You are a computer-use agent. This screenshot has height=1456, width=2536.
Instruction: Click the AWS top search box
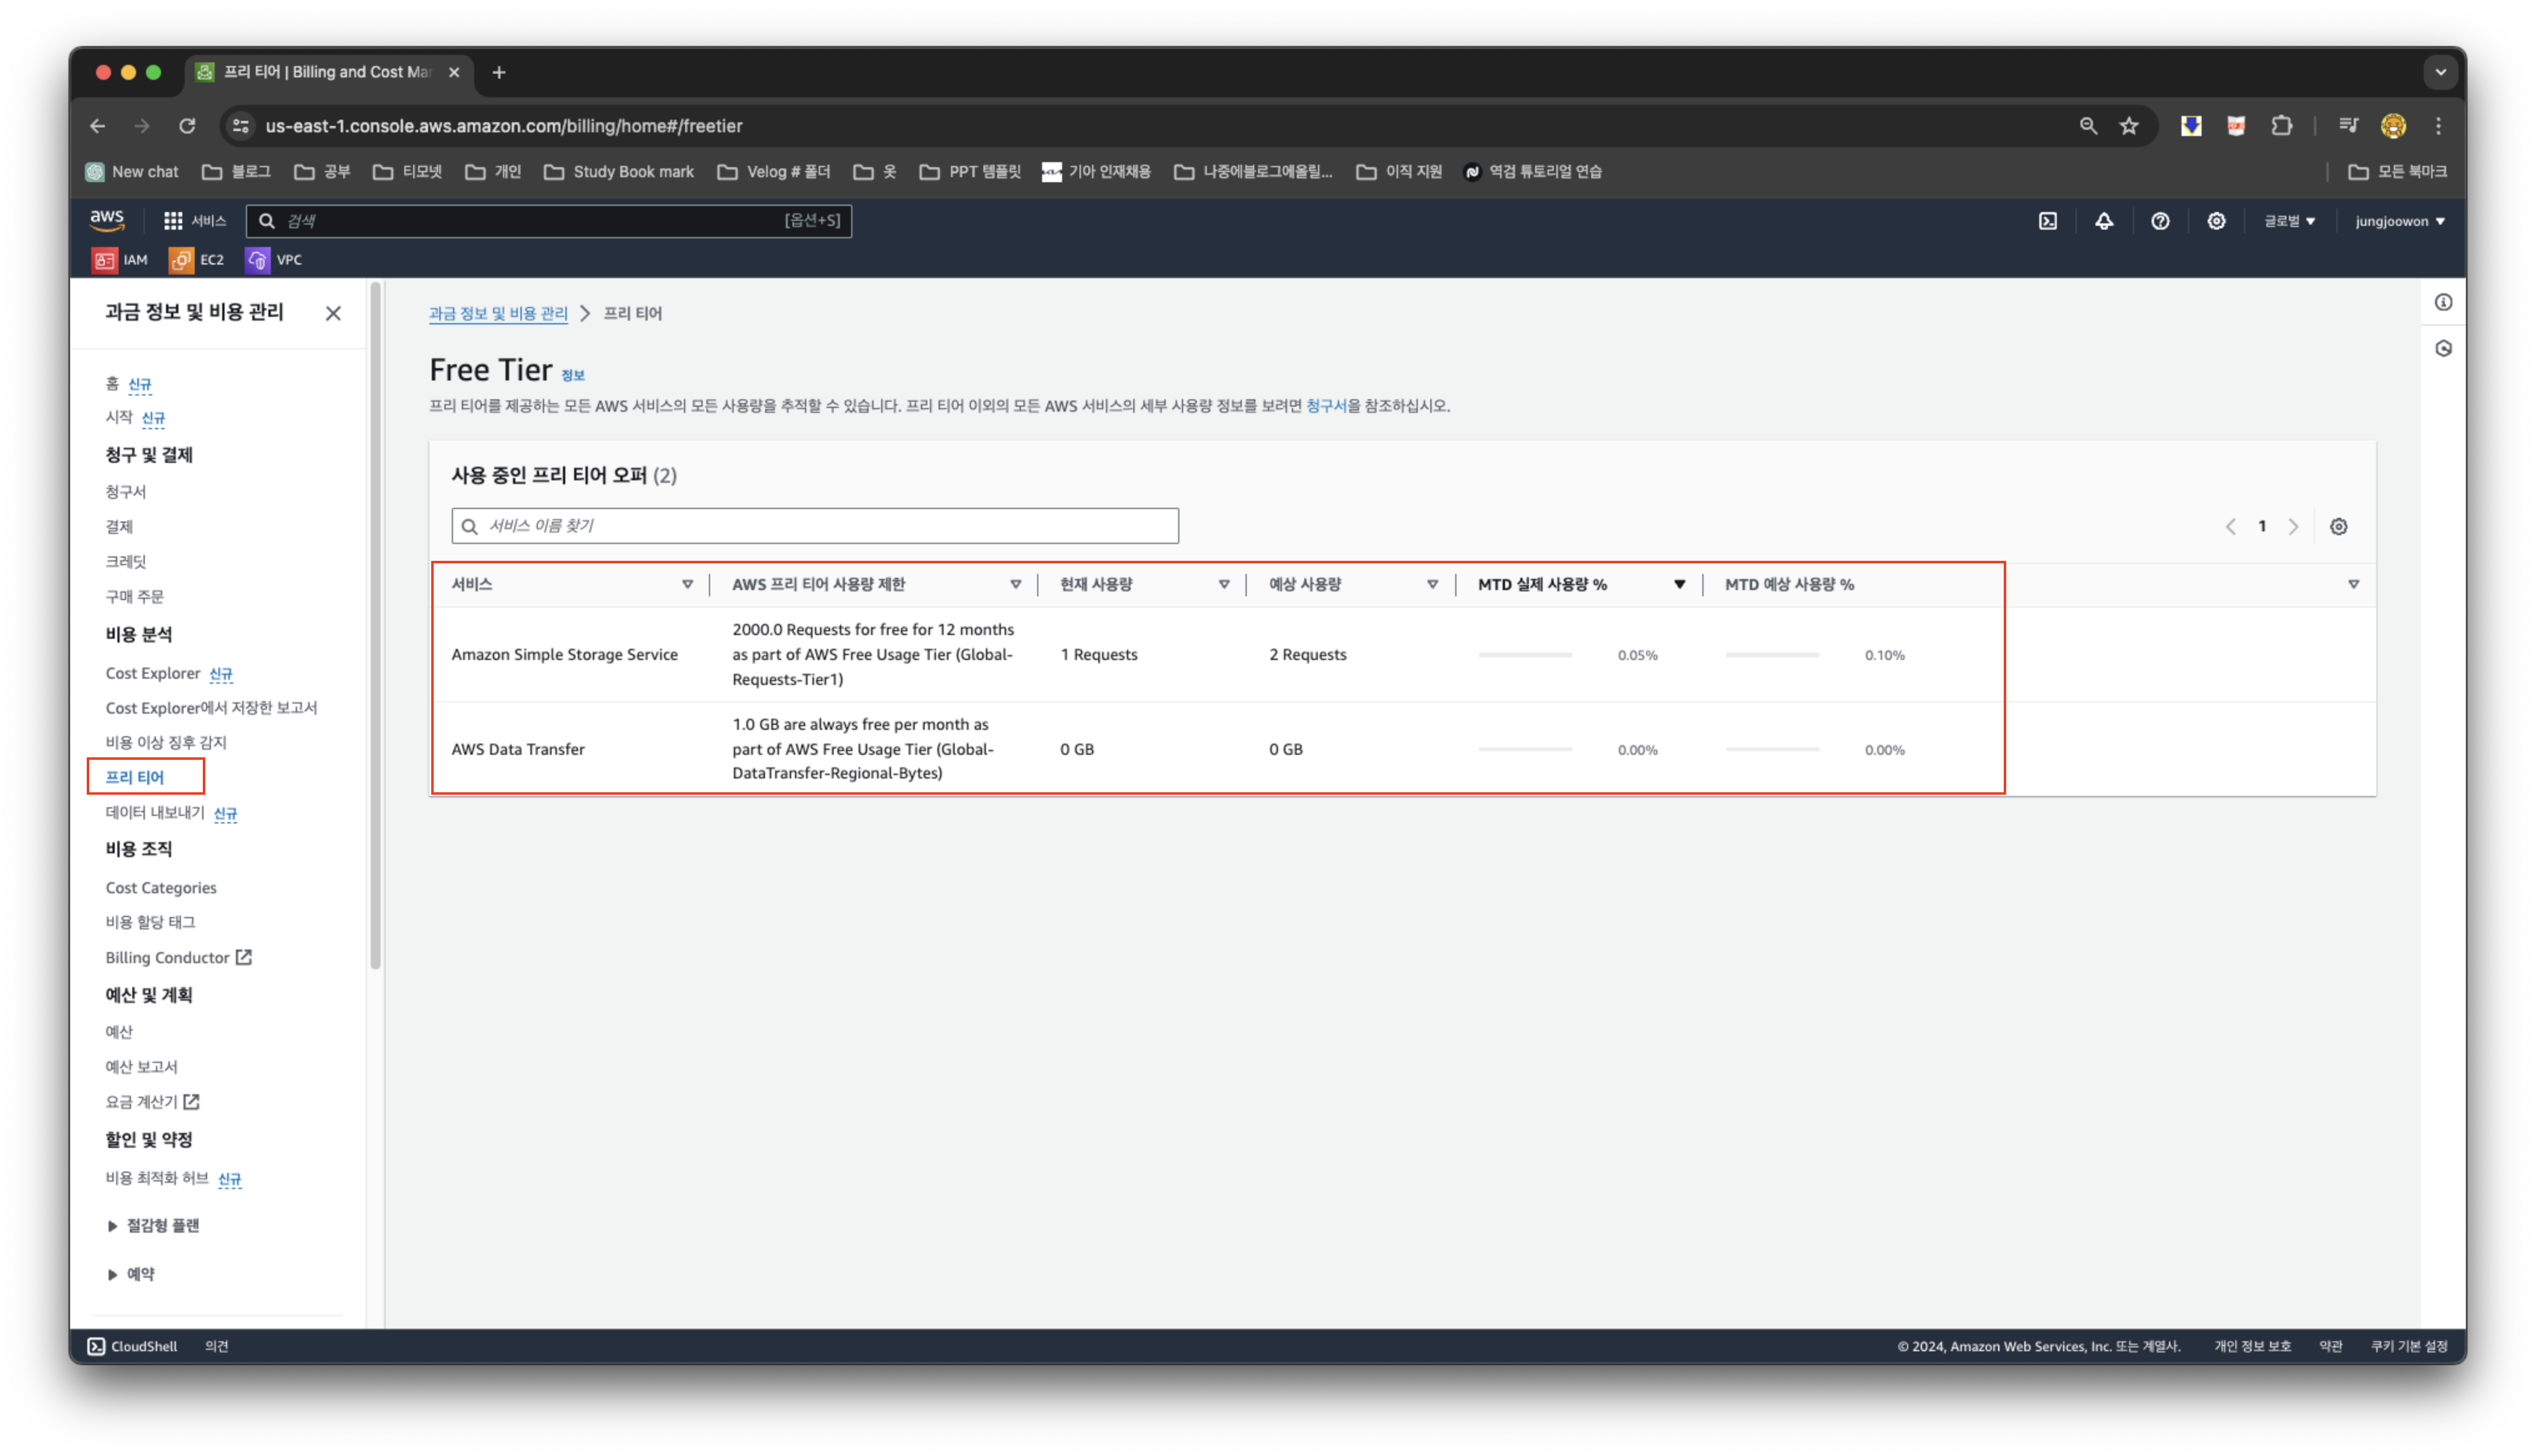click(549, 221)
